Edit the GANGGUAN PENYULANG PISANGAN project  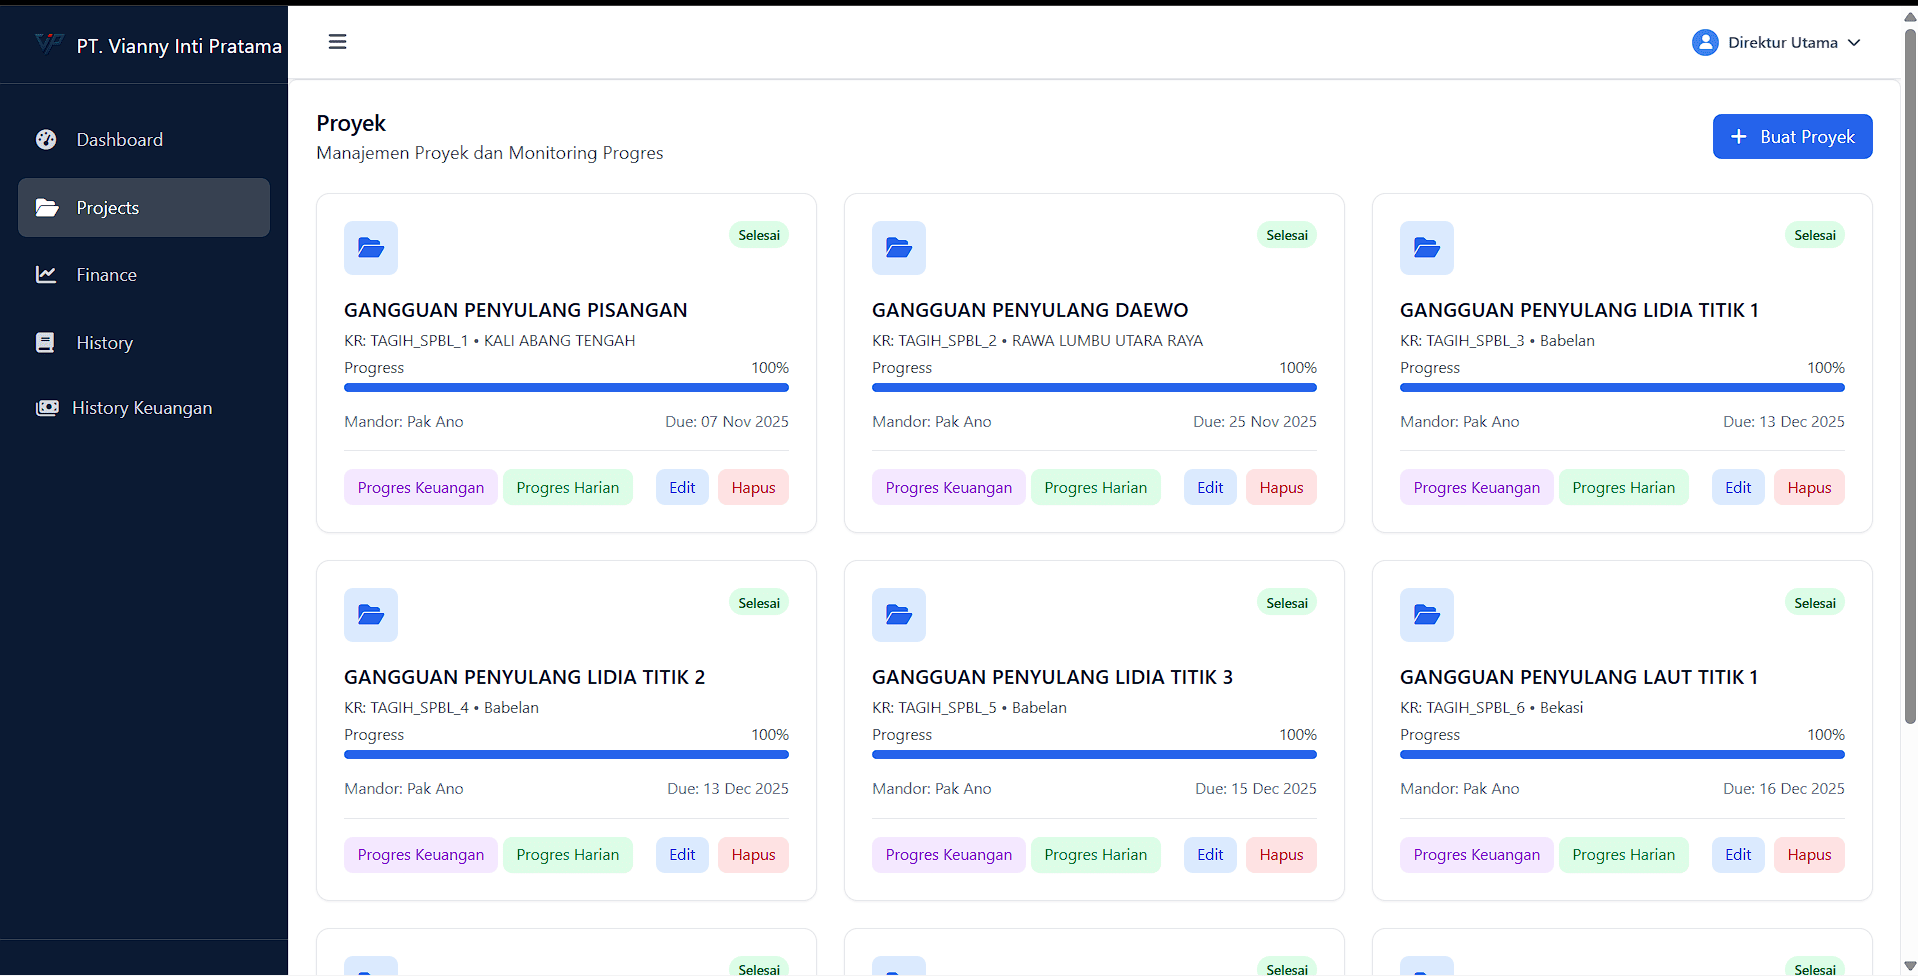682,488
